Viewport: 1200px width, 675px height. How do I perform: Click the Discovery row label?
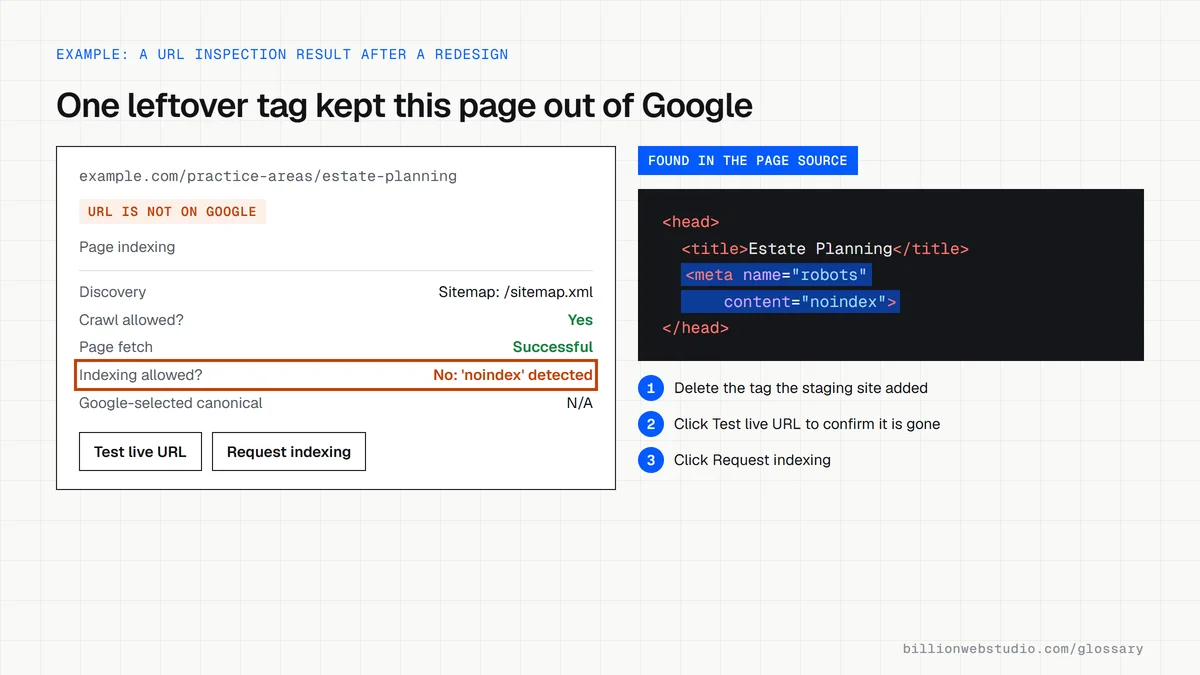click(x=112, y=292)
